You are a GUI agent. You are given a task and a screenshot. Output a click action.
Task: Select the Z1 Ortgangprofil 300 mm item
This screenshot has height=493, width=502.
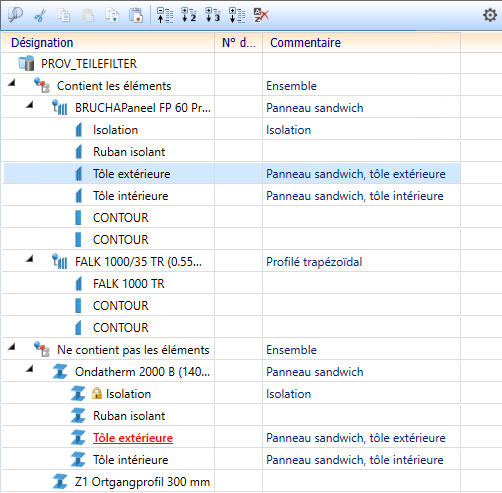[x=142, y=482]
